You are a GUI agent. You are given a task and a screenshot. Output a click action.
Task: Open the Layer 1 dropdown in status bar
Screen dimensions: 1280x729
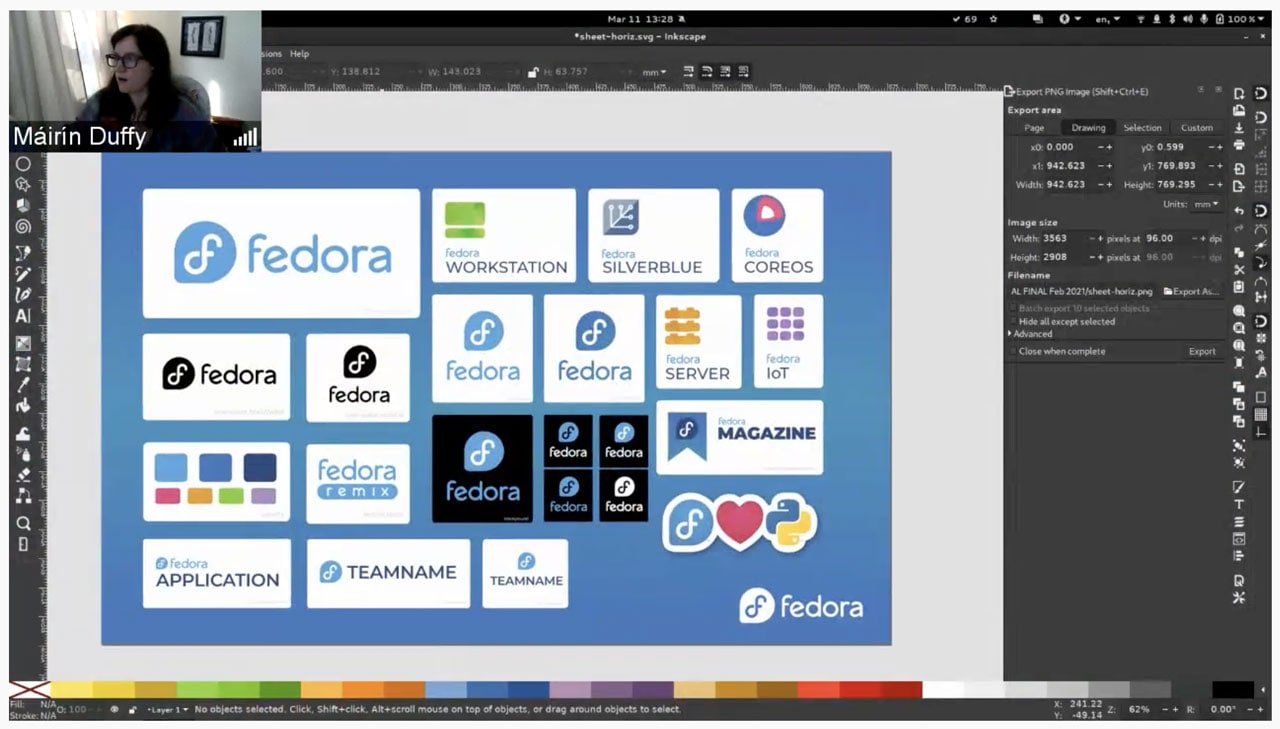(168, 709)
